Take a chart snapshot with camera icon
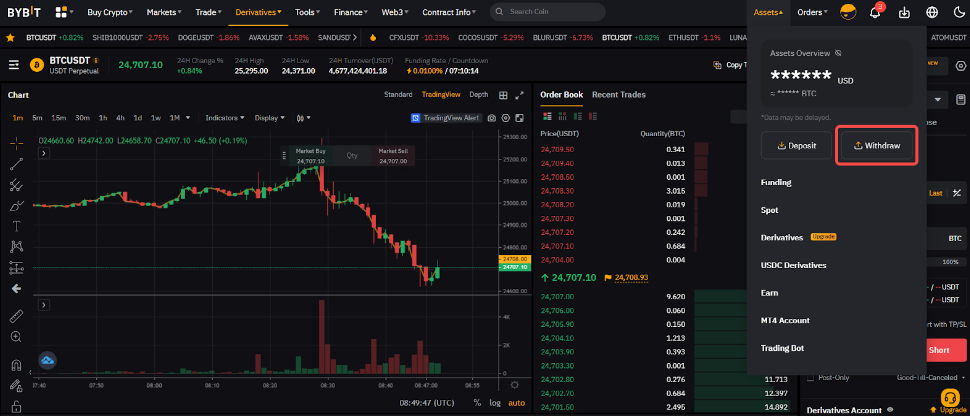Viewport: 970px width, 416px height. pos(492,118)
